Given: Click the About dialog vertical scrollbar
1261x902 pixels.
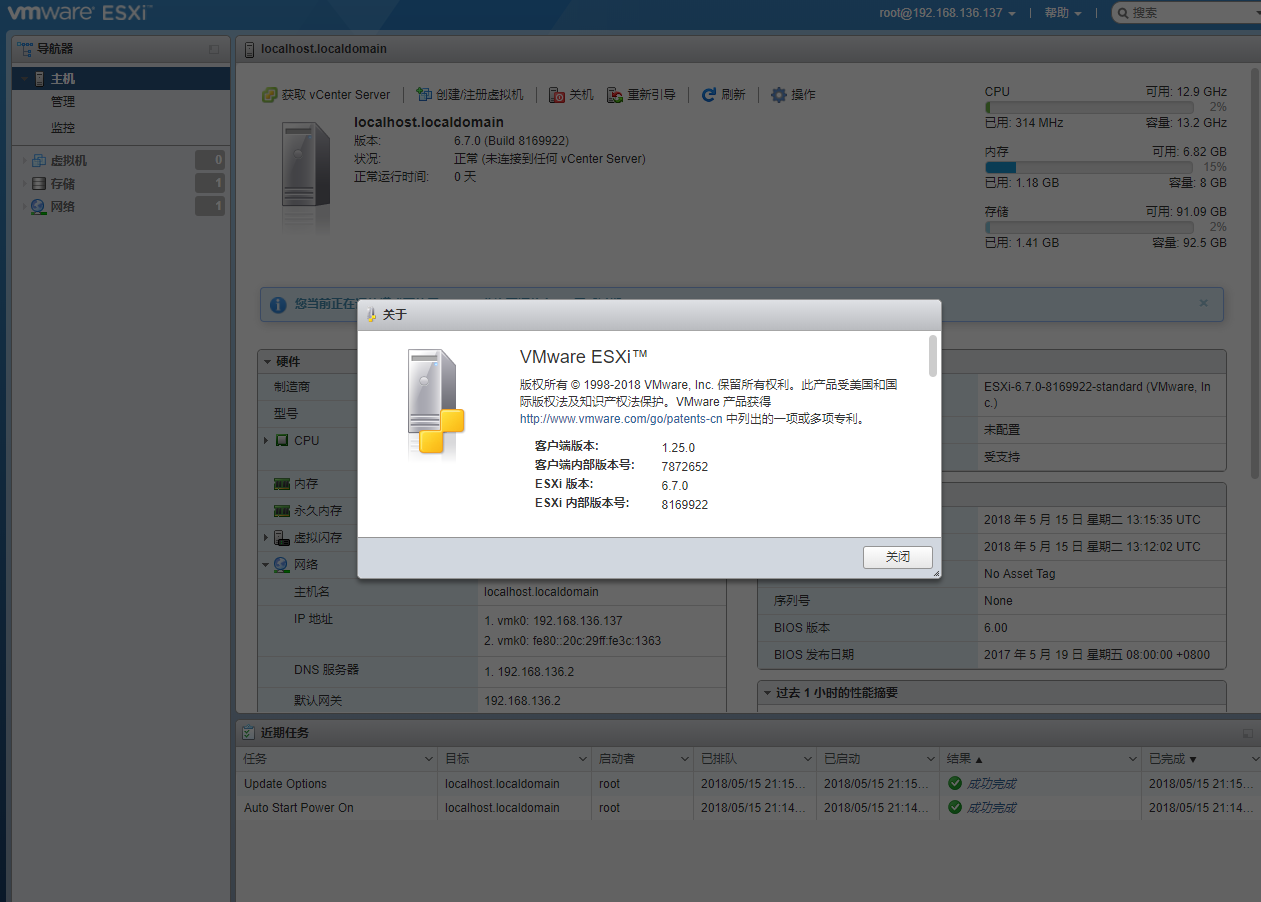Looking at the screenshot, I should coord(932,357).
